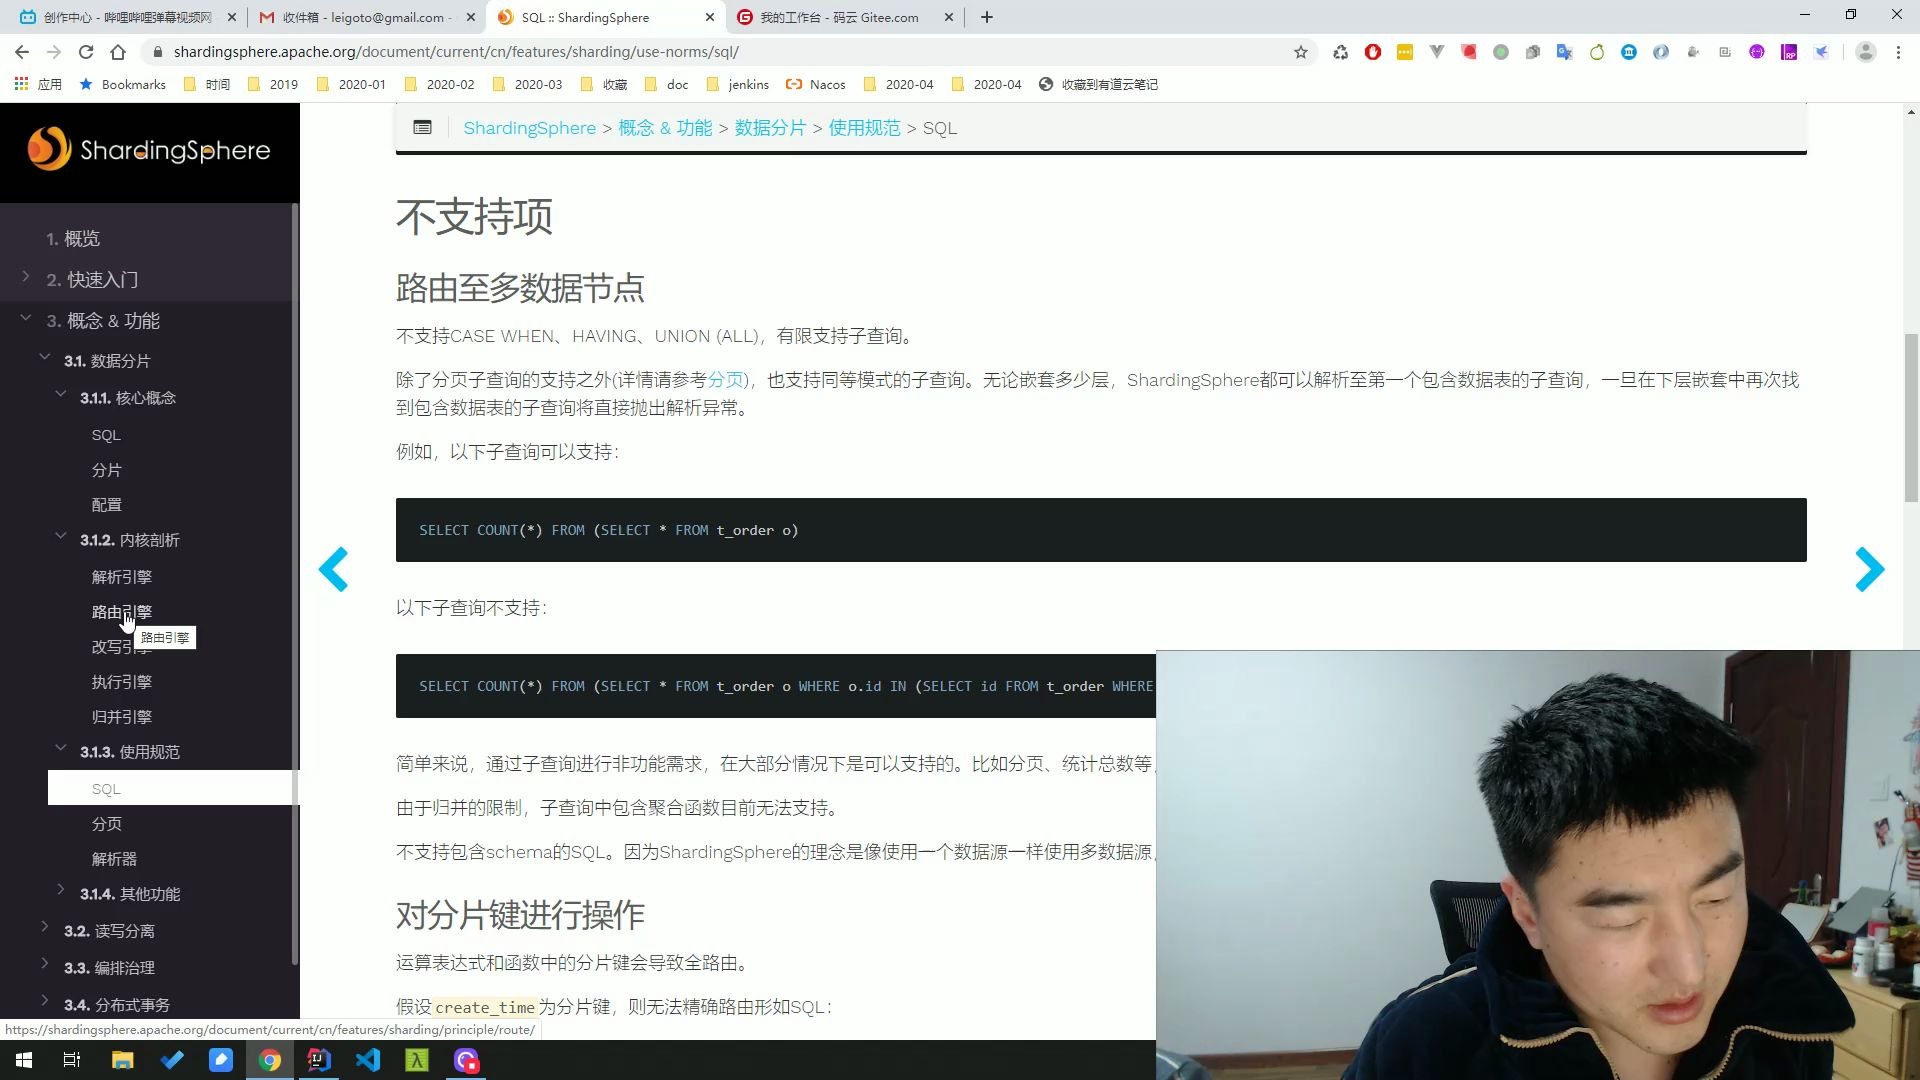The image size is (1920, 1080).
Task: Open 路由引擎 in the sidebar
Action: pos(121,612)
